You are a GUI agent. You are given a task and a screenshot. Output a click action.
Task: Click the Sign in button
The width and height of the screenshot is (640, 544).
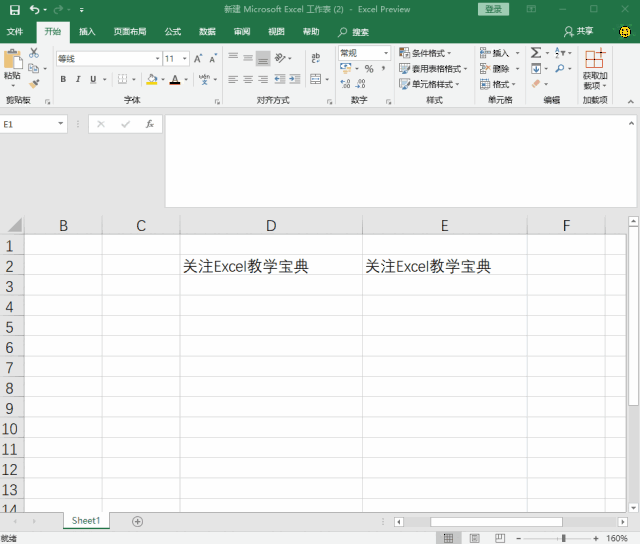click(493, 9)
